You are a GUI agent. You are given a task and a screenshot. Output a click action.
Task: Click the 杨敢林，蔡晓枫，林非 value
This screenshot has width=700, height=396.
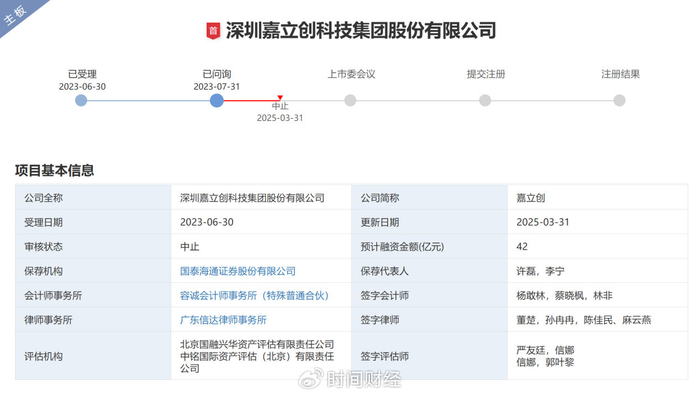coord(564,296)
